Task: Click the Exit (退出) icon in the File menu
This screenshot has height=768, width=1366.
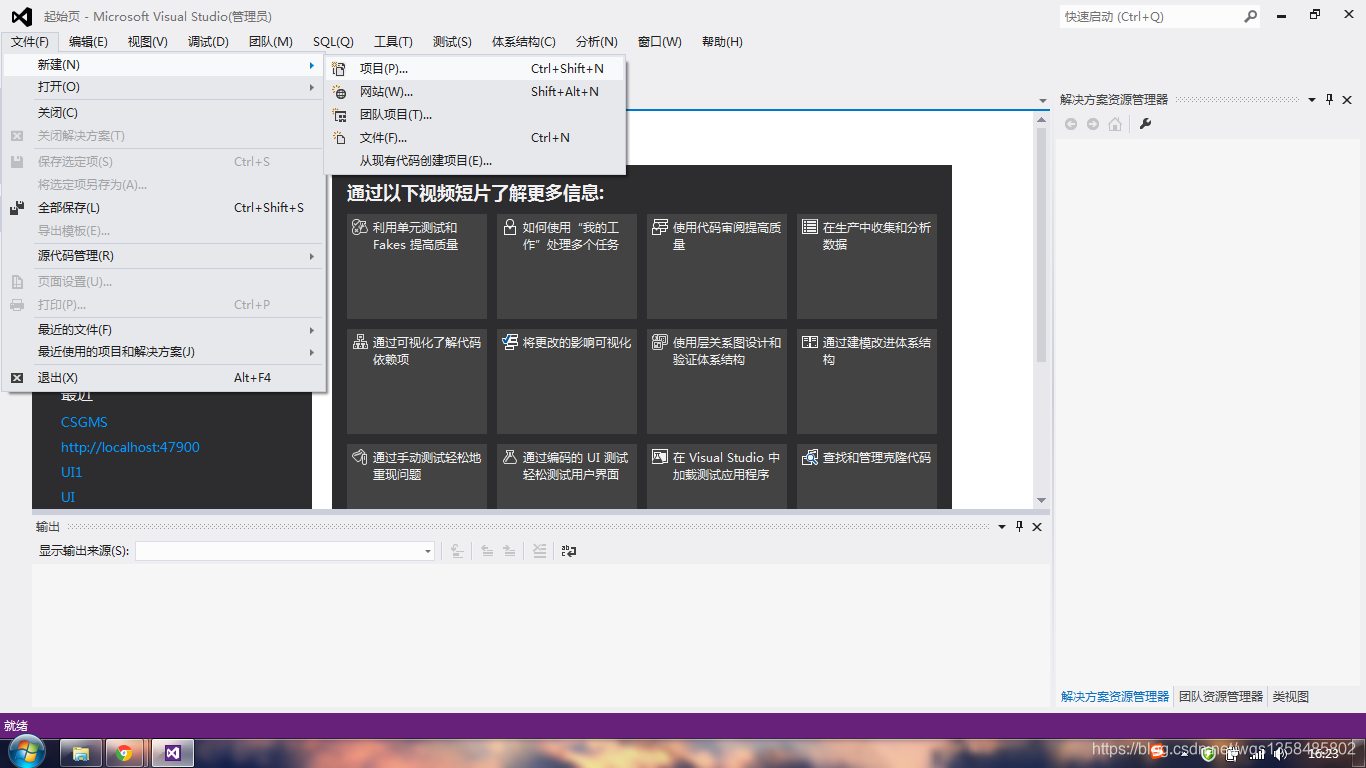Action: click(x=17, y=378)
